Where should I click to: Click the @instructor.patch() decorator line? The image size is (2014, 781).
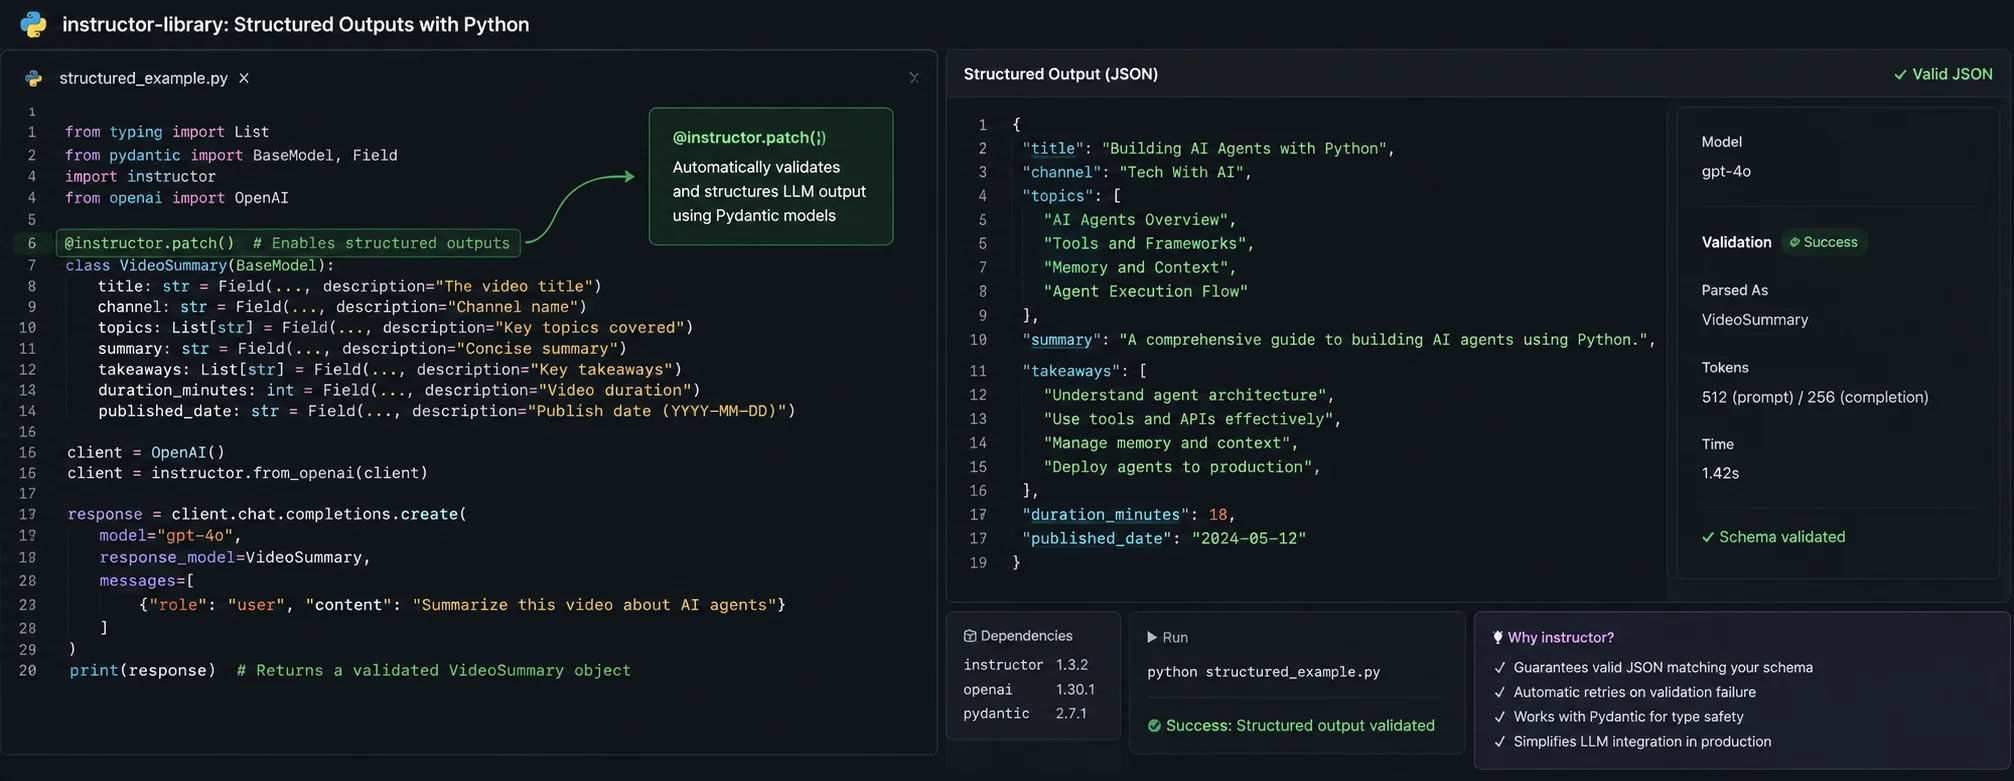click(x=287, y=243)
